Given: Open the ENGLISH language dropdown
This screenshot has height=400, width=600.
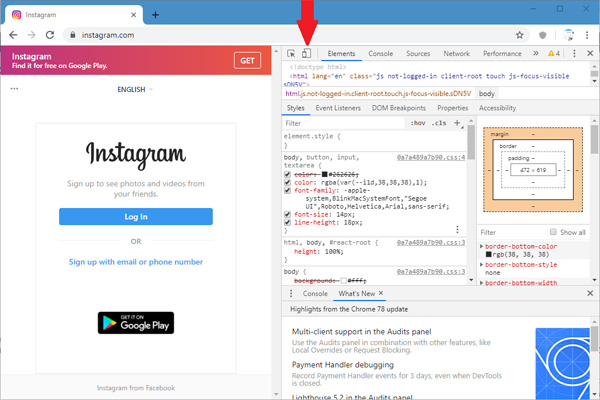Looking at the screenshot, I should [135, 90].
